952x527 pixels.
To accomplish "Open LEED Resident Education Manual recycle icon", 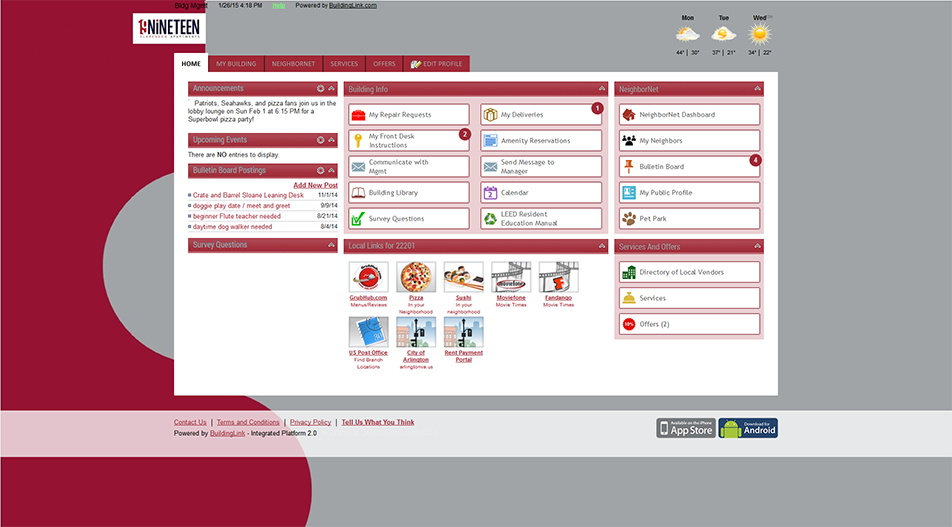I will tap(490, 219).
